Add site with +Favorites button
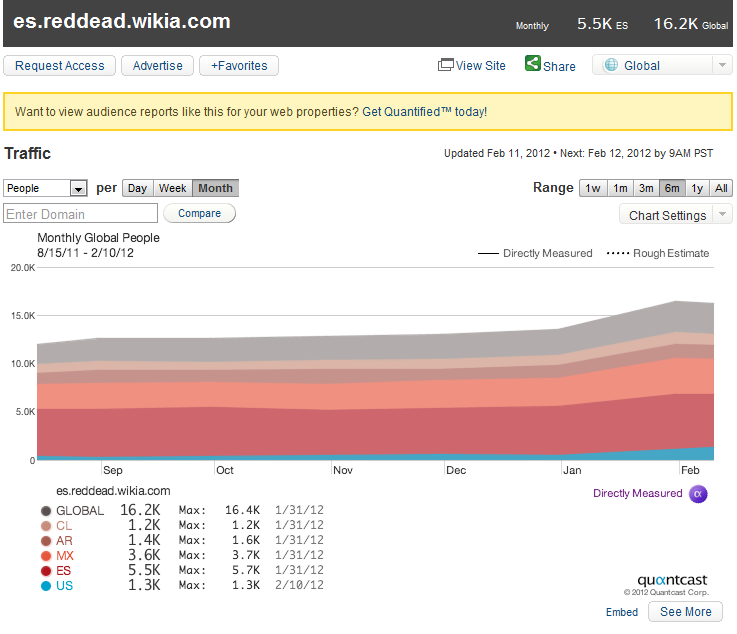Screen dimensions: 737x634 239,65
